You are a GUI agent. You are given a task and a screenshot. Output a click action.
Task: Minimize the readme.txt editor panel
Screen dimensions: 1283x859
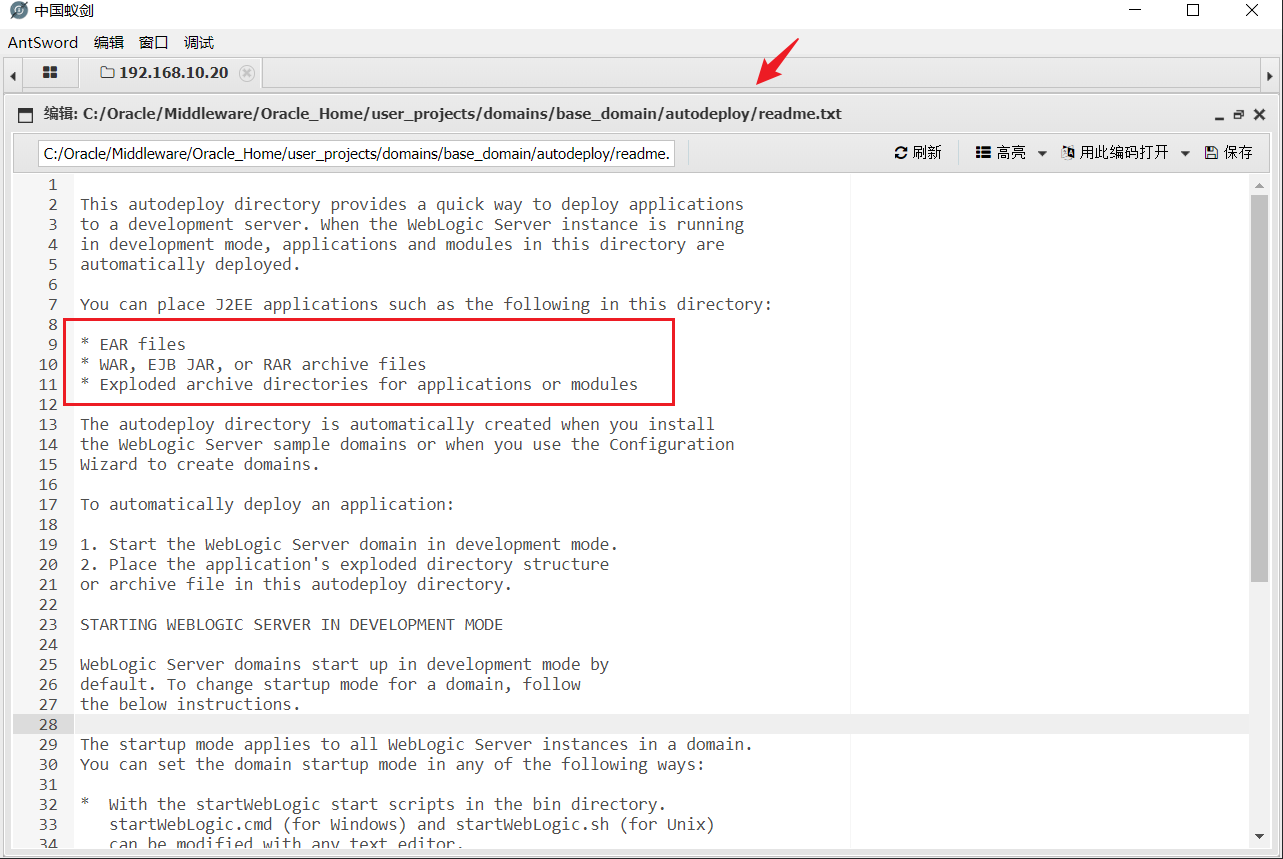pos(1219,115)
